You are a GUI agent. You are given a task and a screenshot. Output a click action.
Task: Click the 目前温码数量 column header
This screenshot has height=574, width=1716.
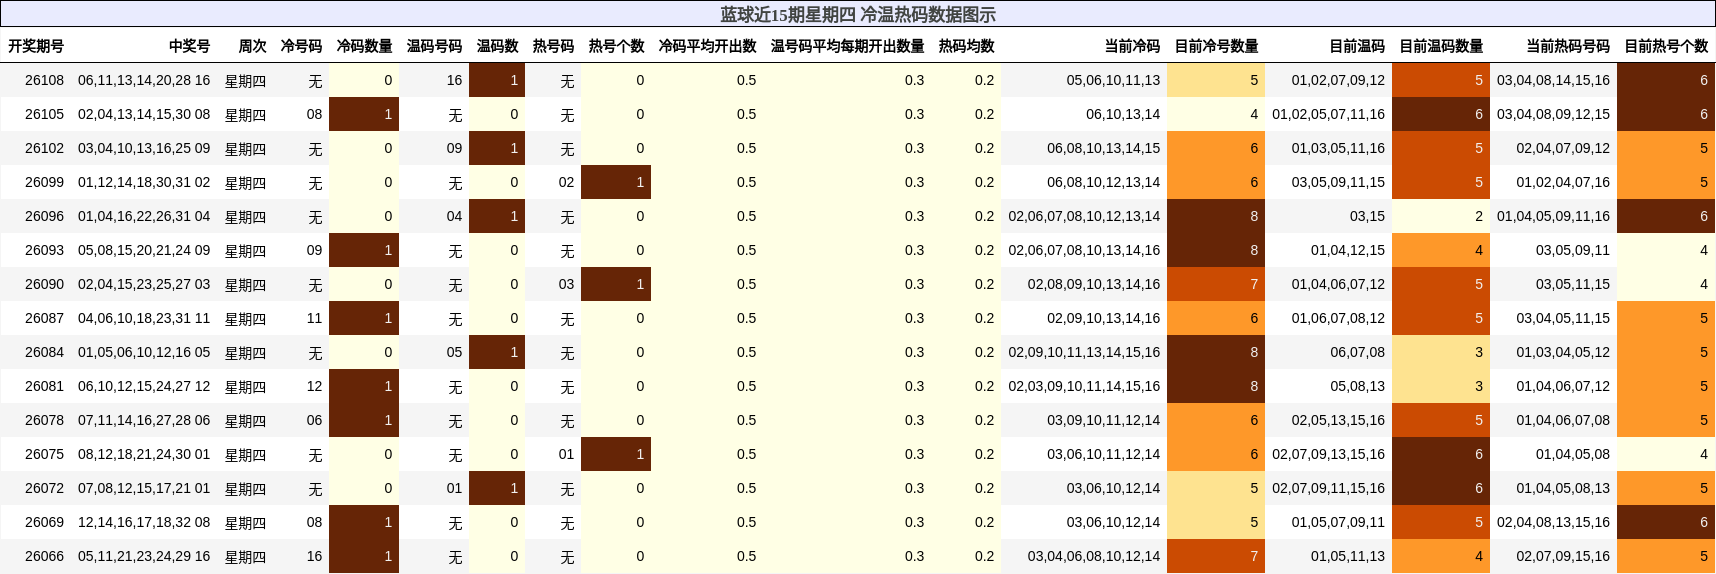[x=1441, y=46]
